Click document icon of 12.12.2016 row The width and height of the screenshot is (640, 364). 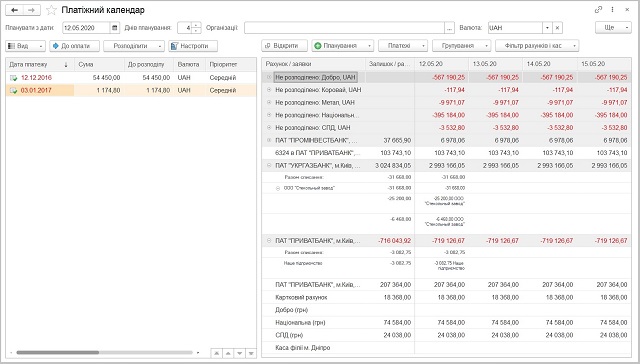[13, 78]
